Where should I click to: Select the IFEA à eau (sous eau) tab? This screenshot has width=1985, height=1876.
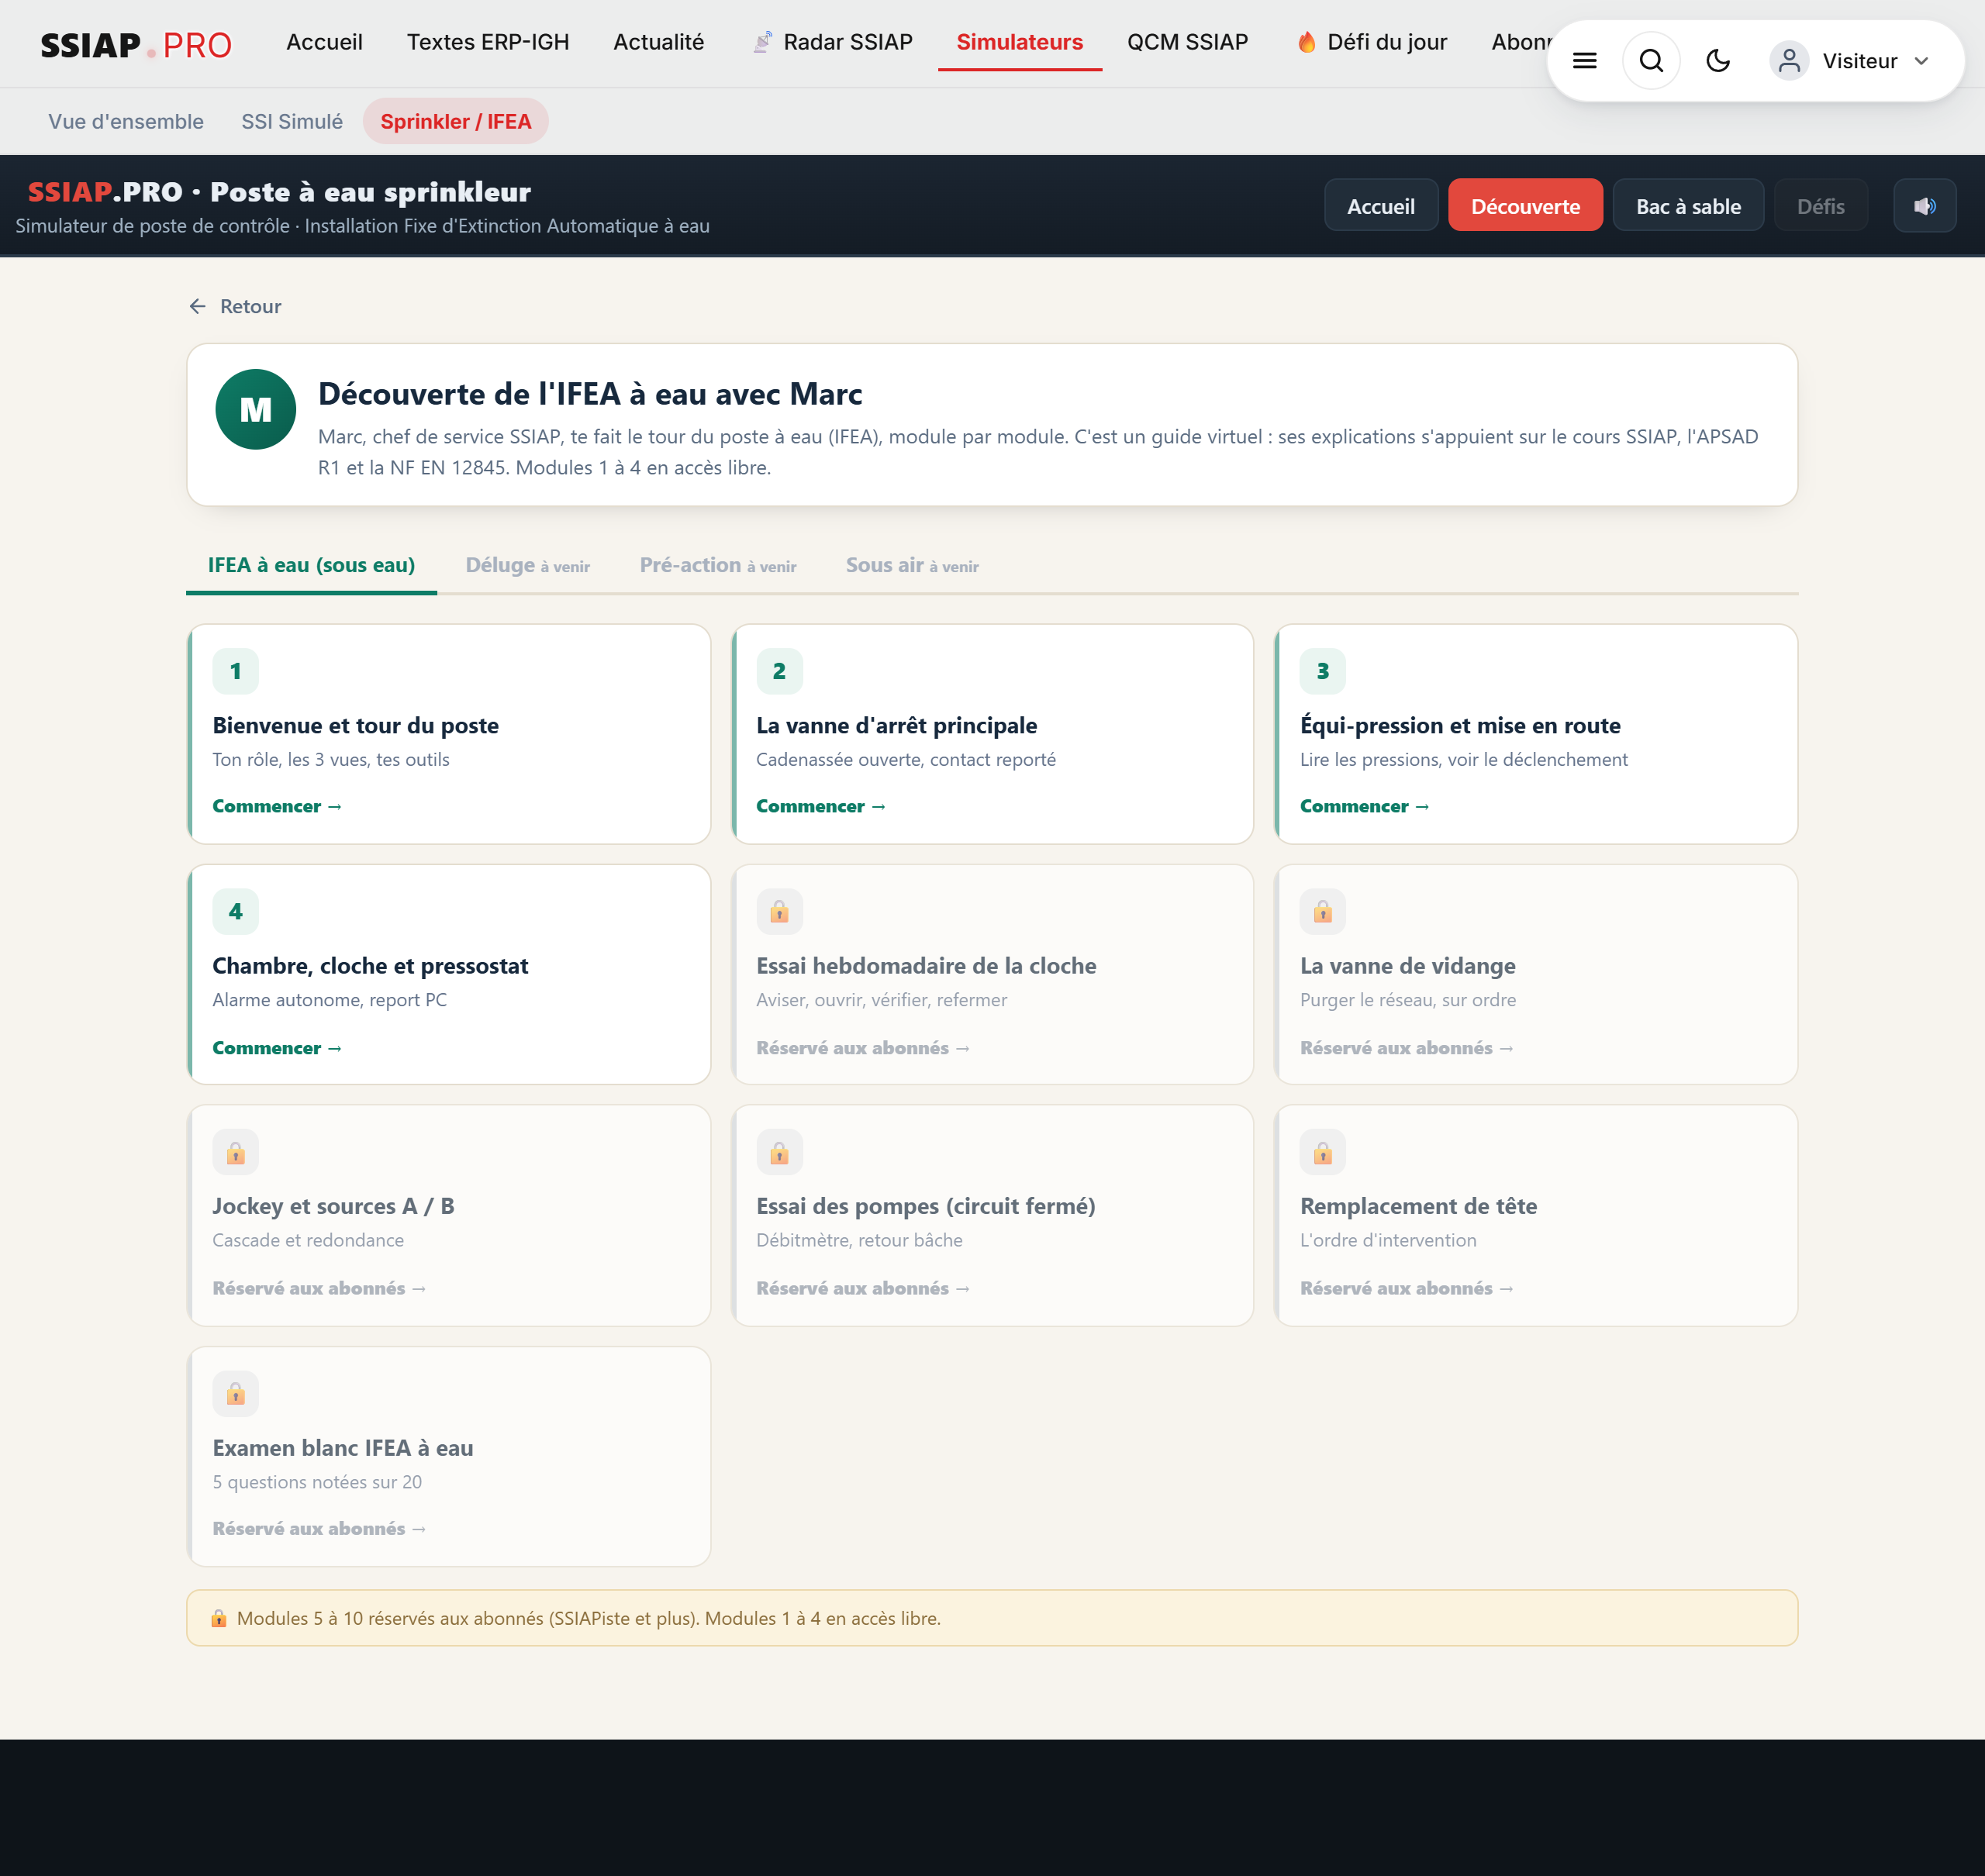[311, 565]
